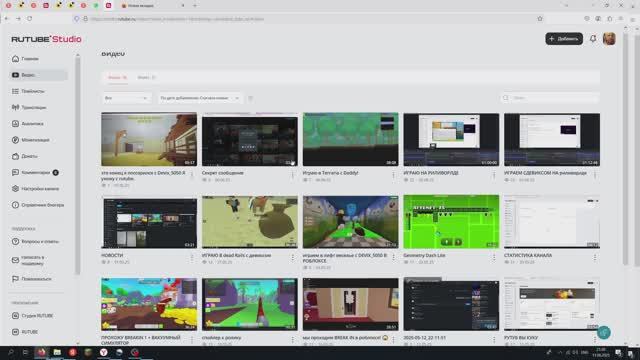Open options menu for Geometry Dash Lite video

coord(494,258)
